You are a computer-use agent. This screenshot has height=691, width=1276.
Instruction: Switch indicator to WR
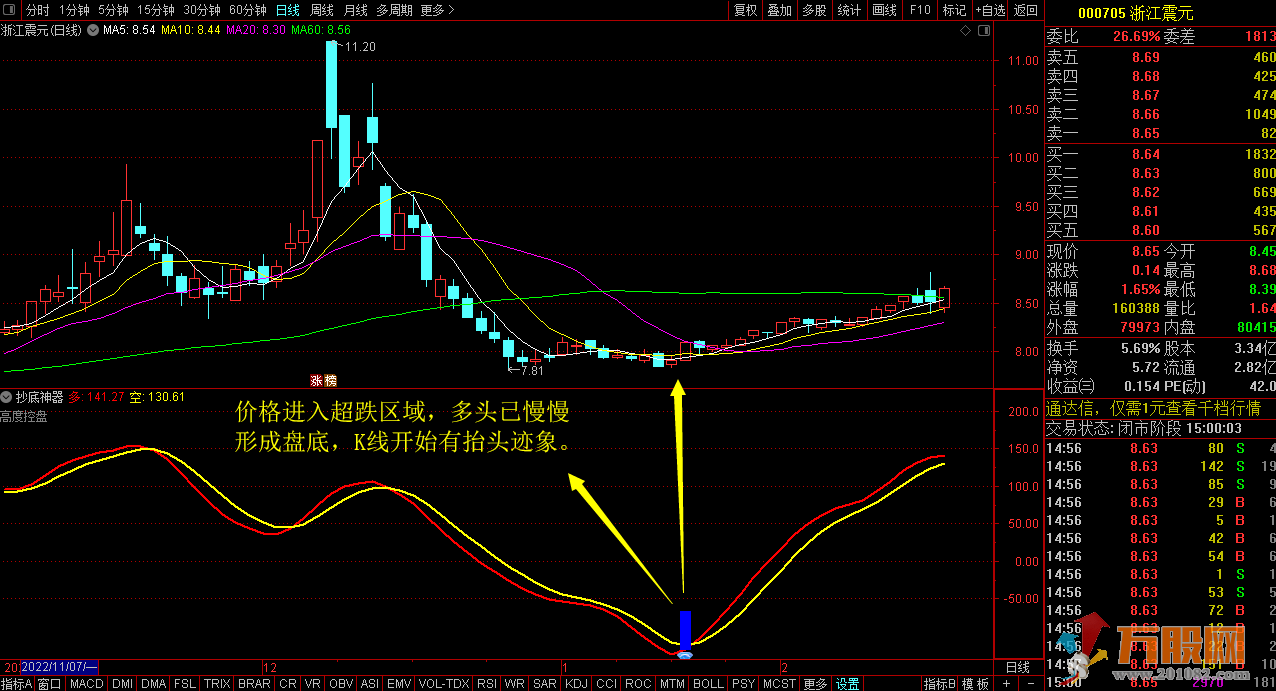click(x=514, y=684)
